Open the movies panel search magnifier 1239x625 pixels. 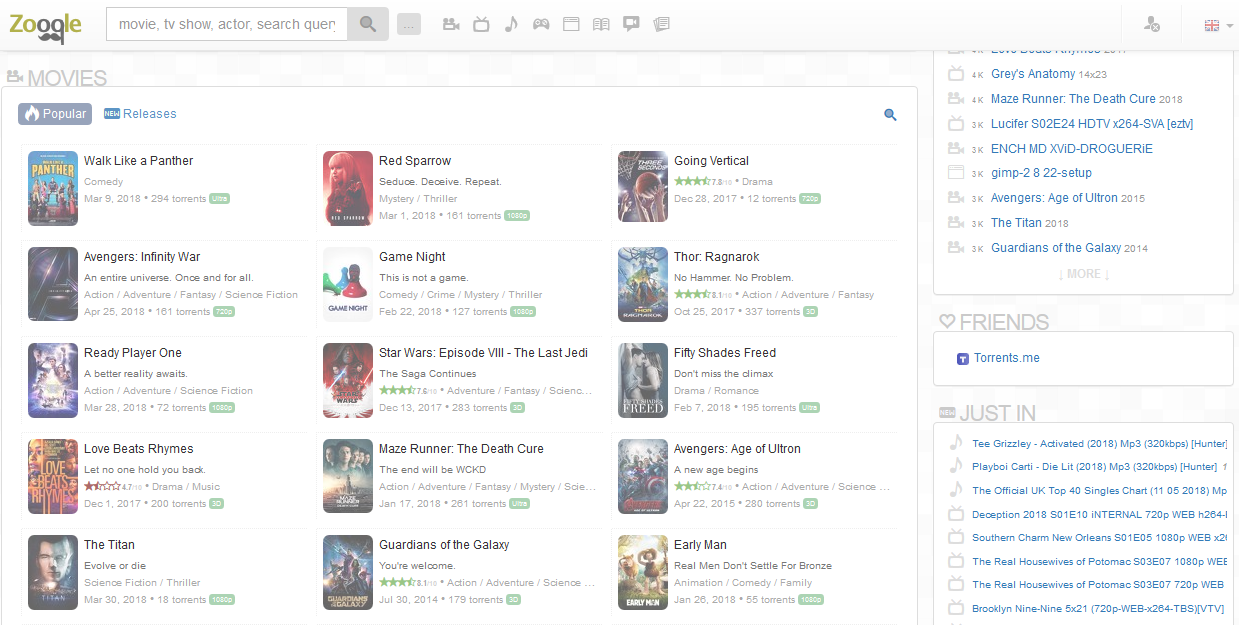[x=890, y=115]
